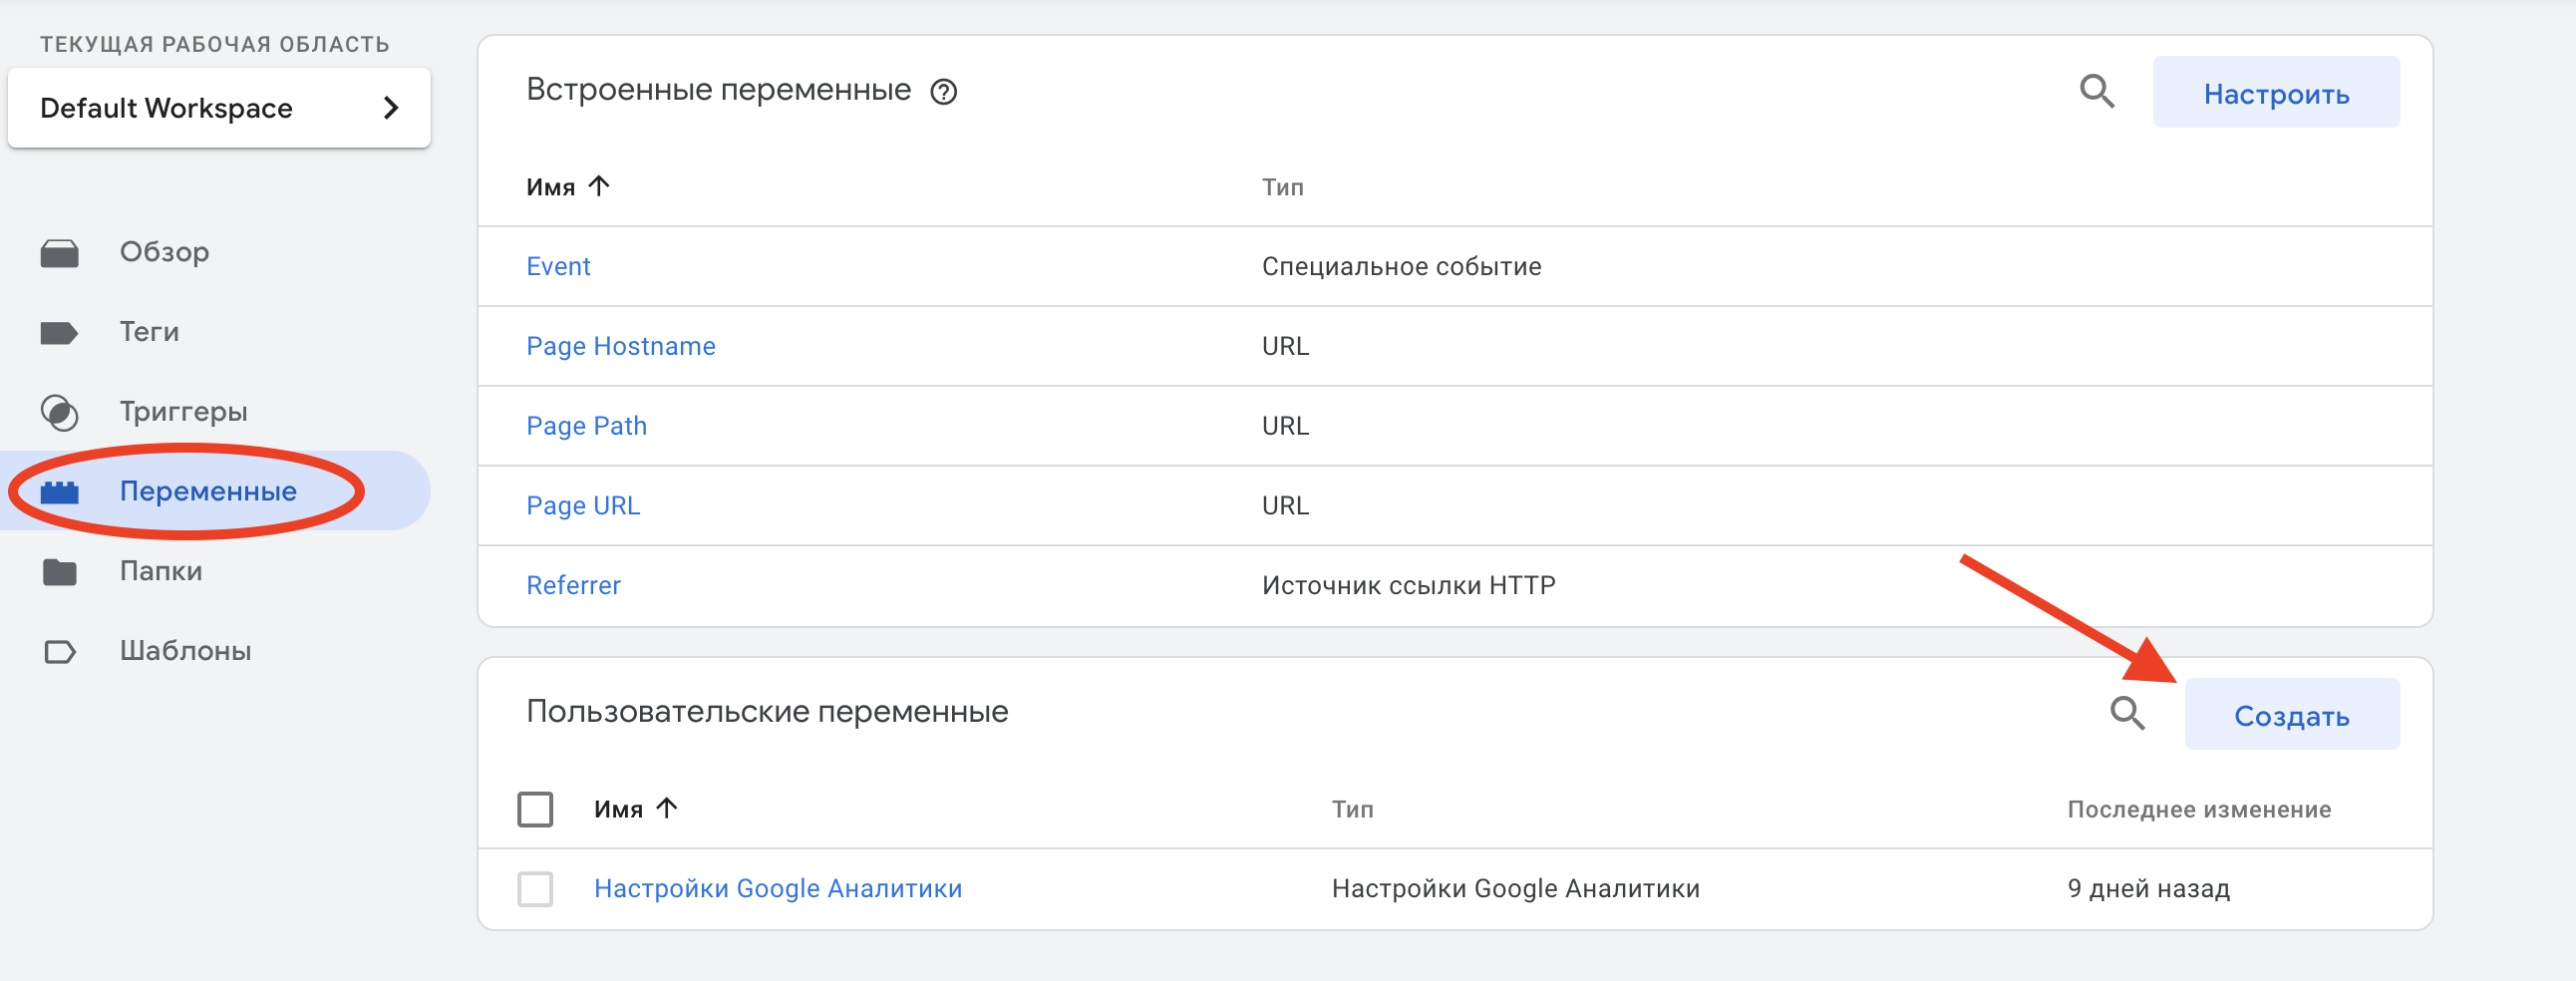Search user-defined variables with magnifier icon
Screen dimensions: 2576x981
pyautogui.click(x=2127, y=714)
